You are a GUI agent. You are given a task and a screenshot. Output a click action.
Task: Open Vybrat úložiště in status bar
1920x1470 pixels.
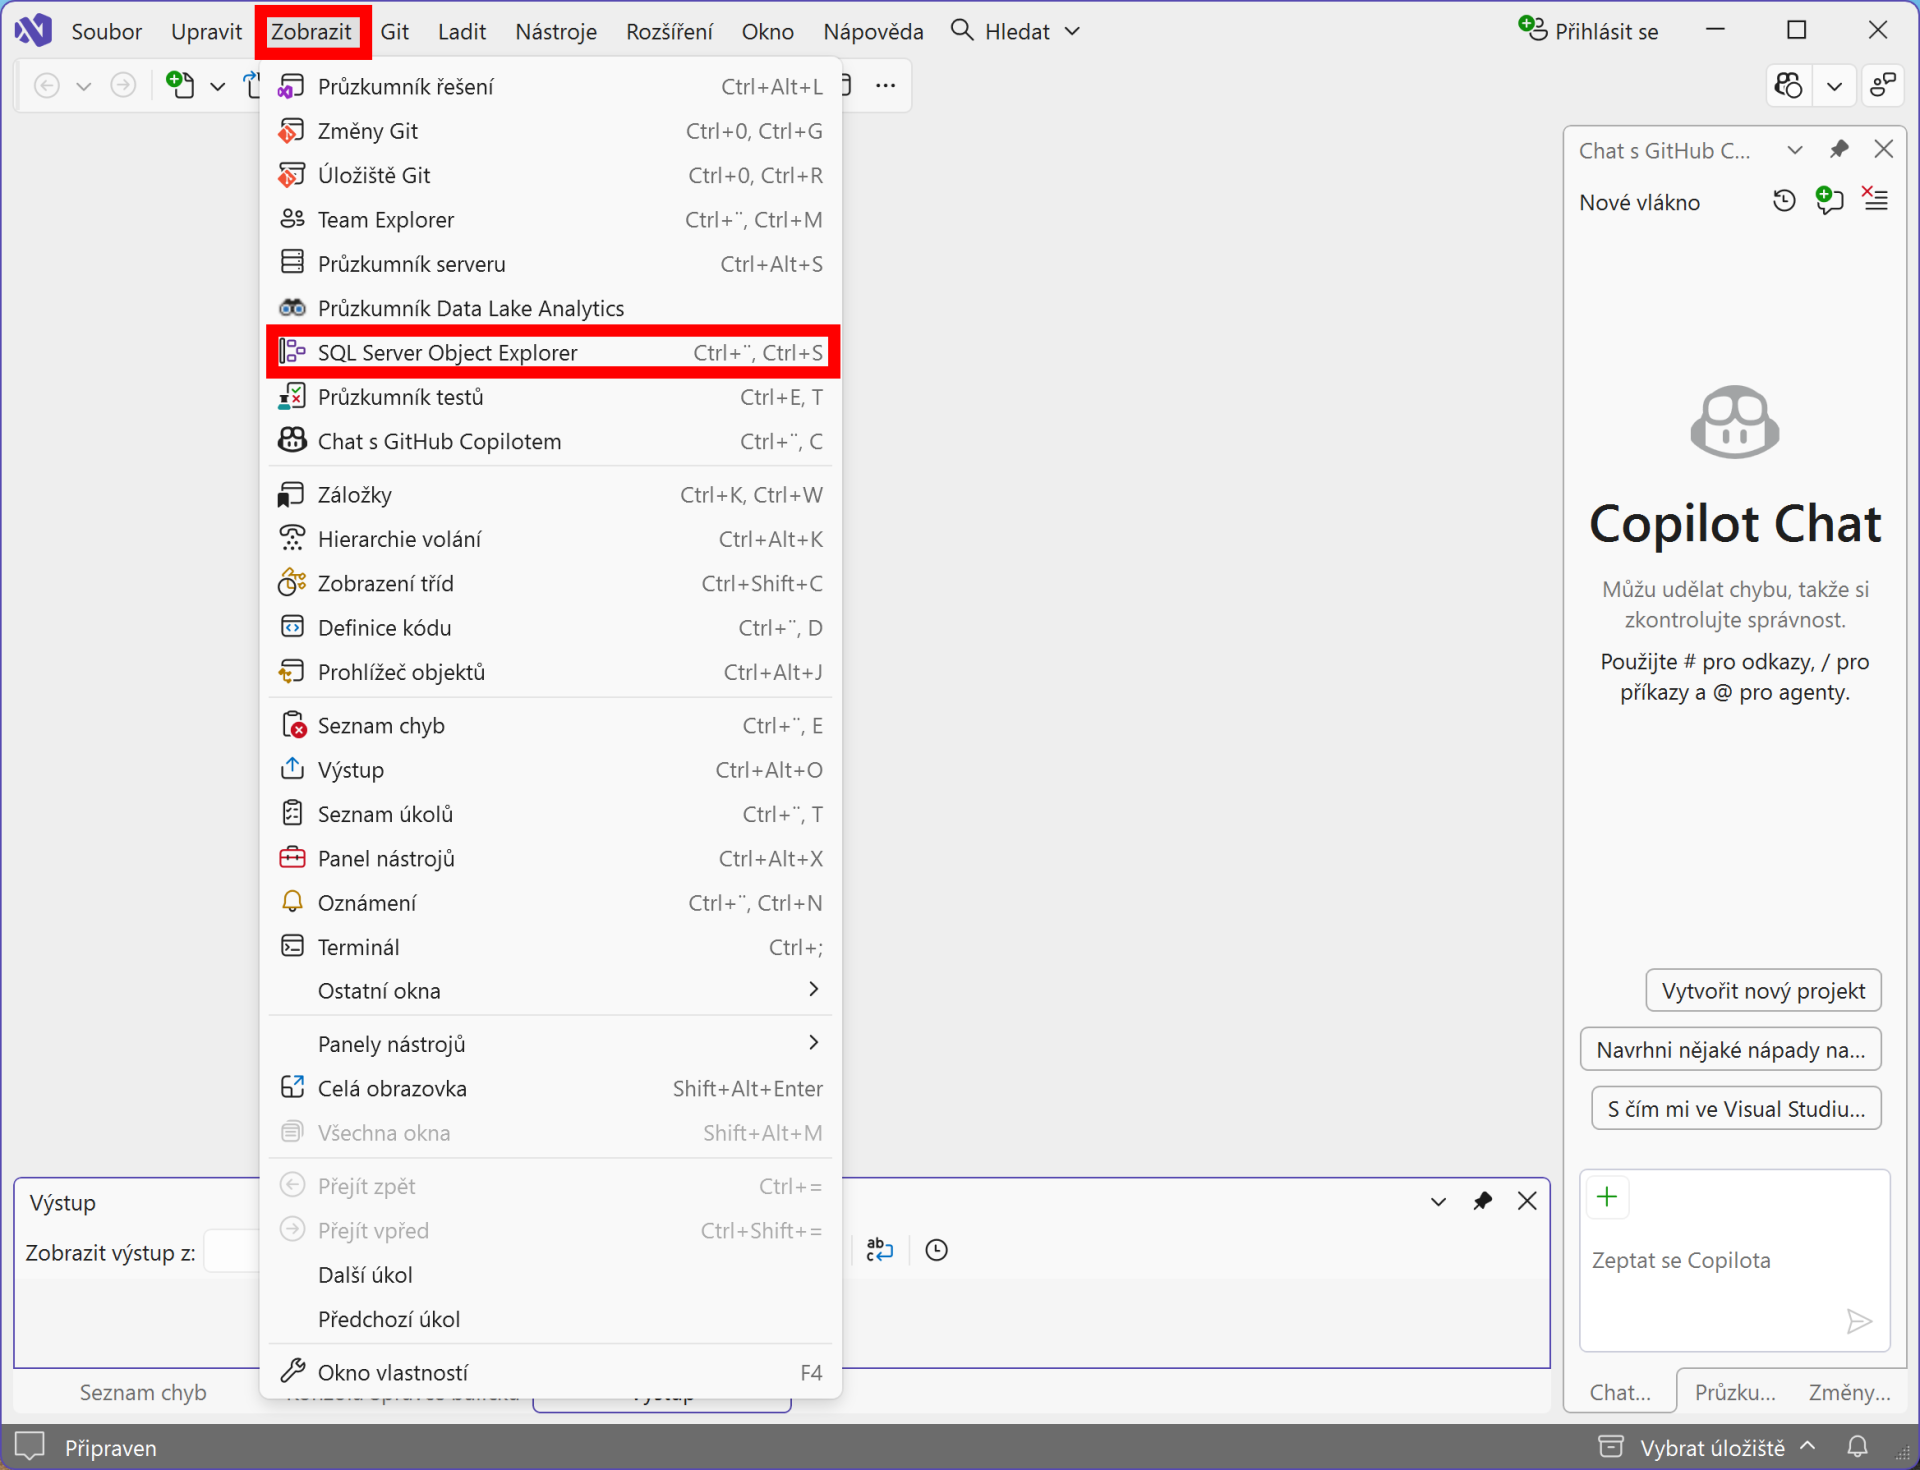click(1707, 1447)
